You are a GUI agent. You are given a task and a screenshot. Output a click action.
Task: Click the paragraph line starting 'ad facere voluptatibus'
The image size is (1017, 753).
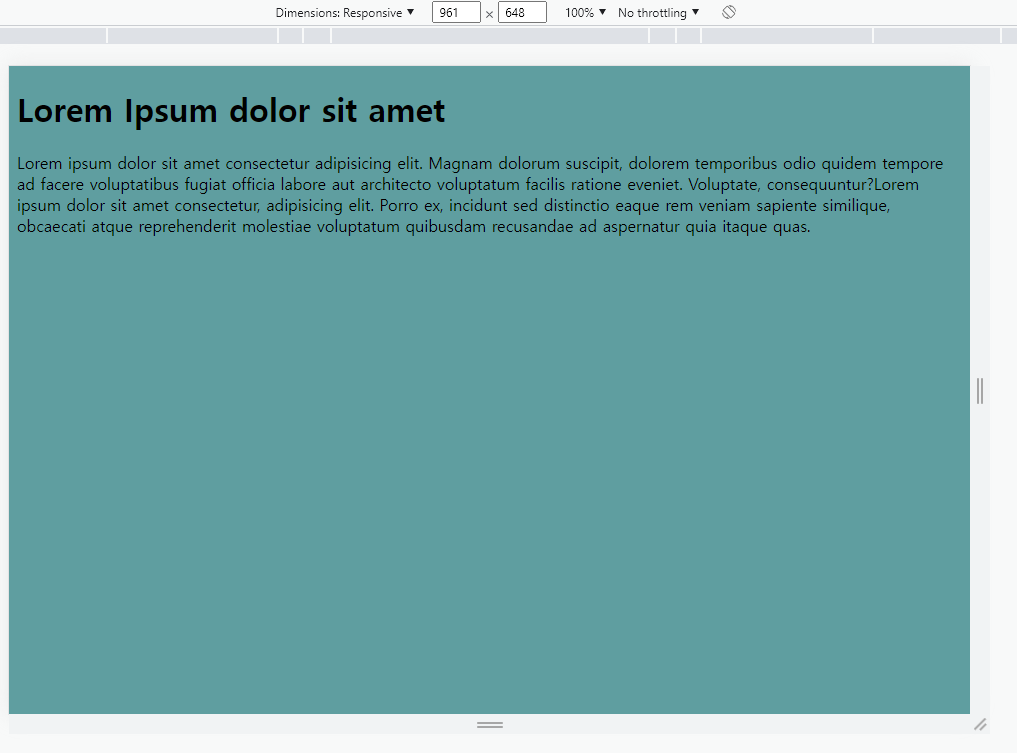coord(468,184)
